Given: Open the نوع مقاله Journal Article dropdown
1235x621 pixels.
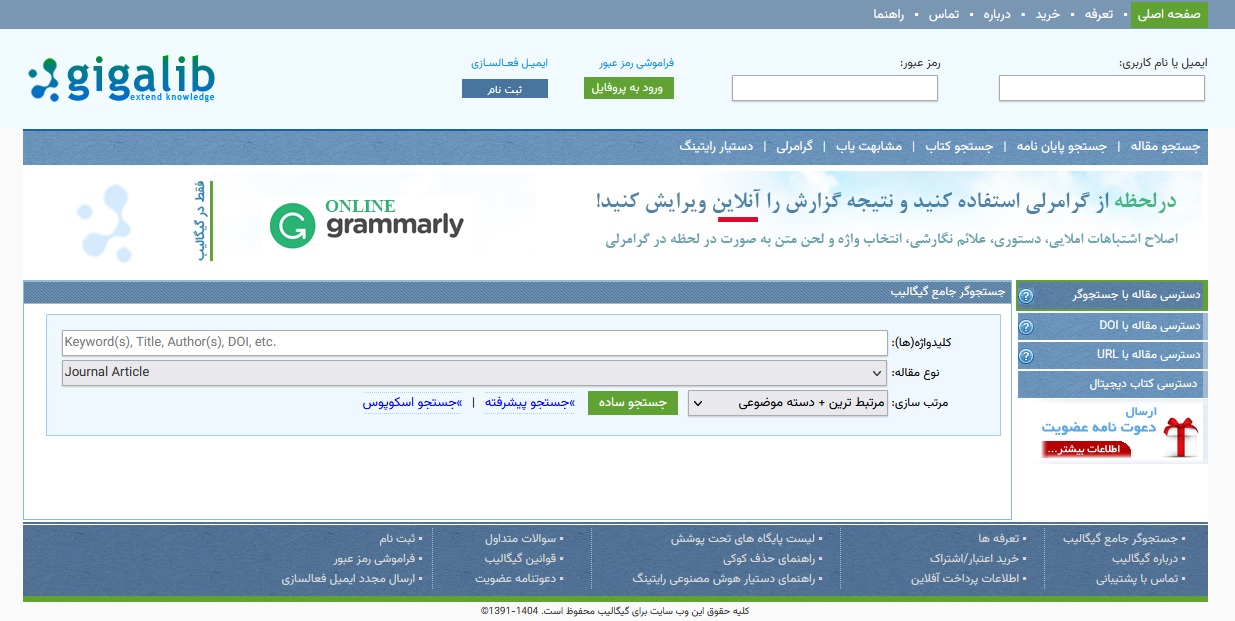Looking at the screenshot, I should pos(474,372).
